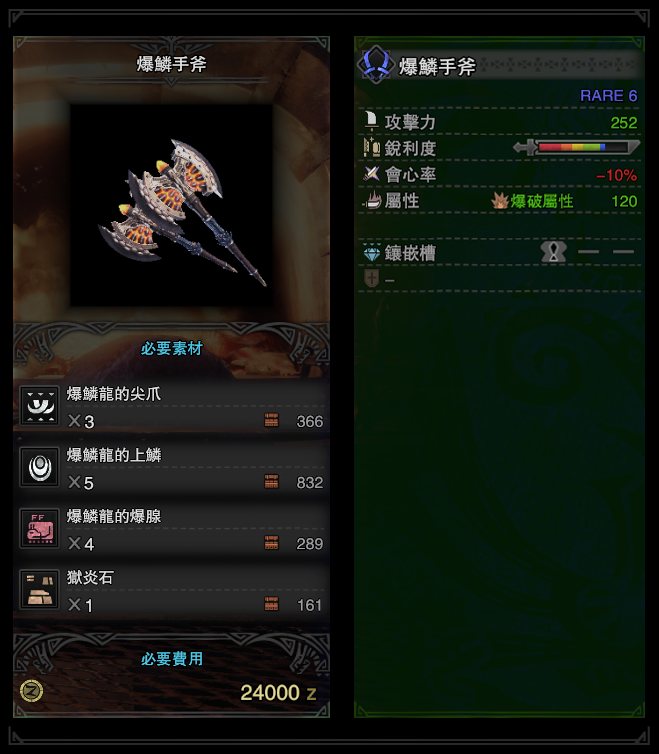Screen dimensions: 659x754
Task: Click the storage box icon beside 832
Action: [x=271, y=481]
